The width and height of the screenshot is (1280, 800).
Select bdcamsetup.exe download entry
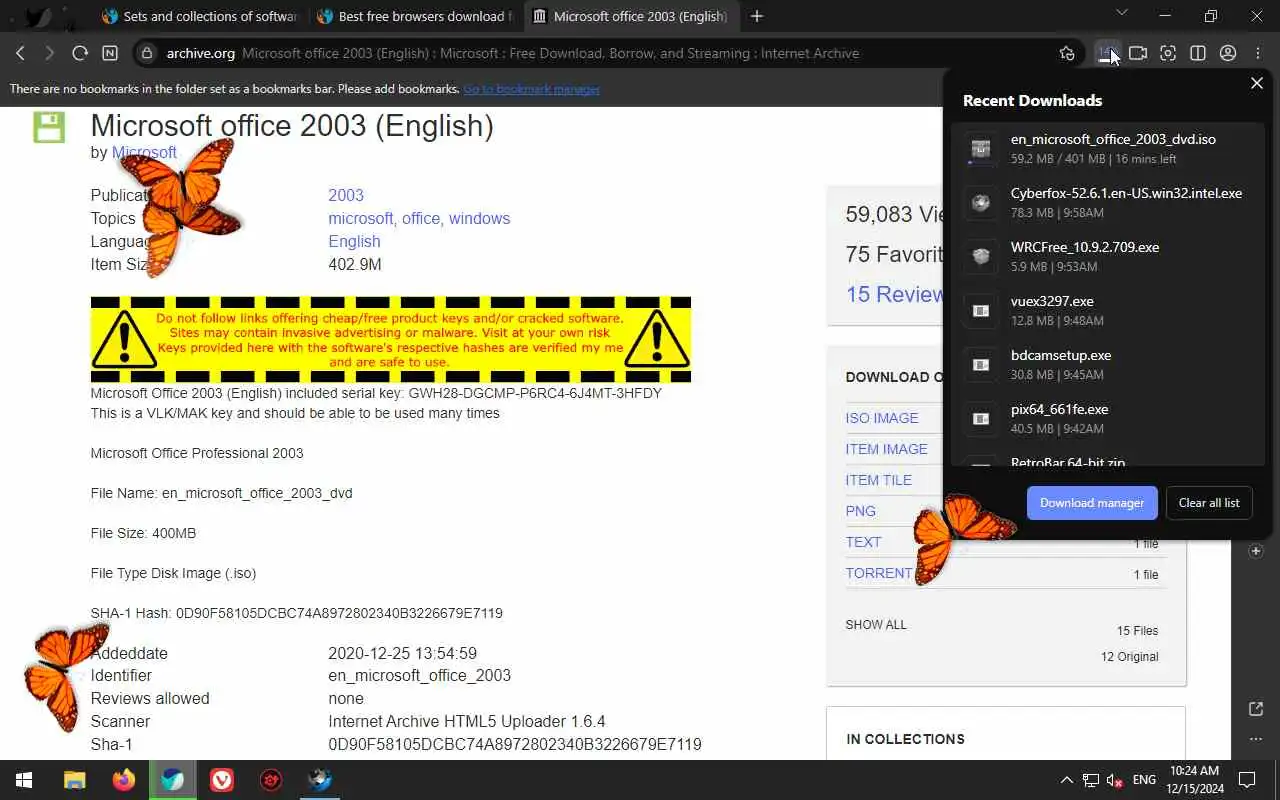(1107, 365)
